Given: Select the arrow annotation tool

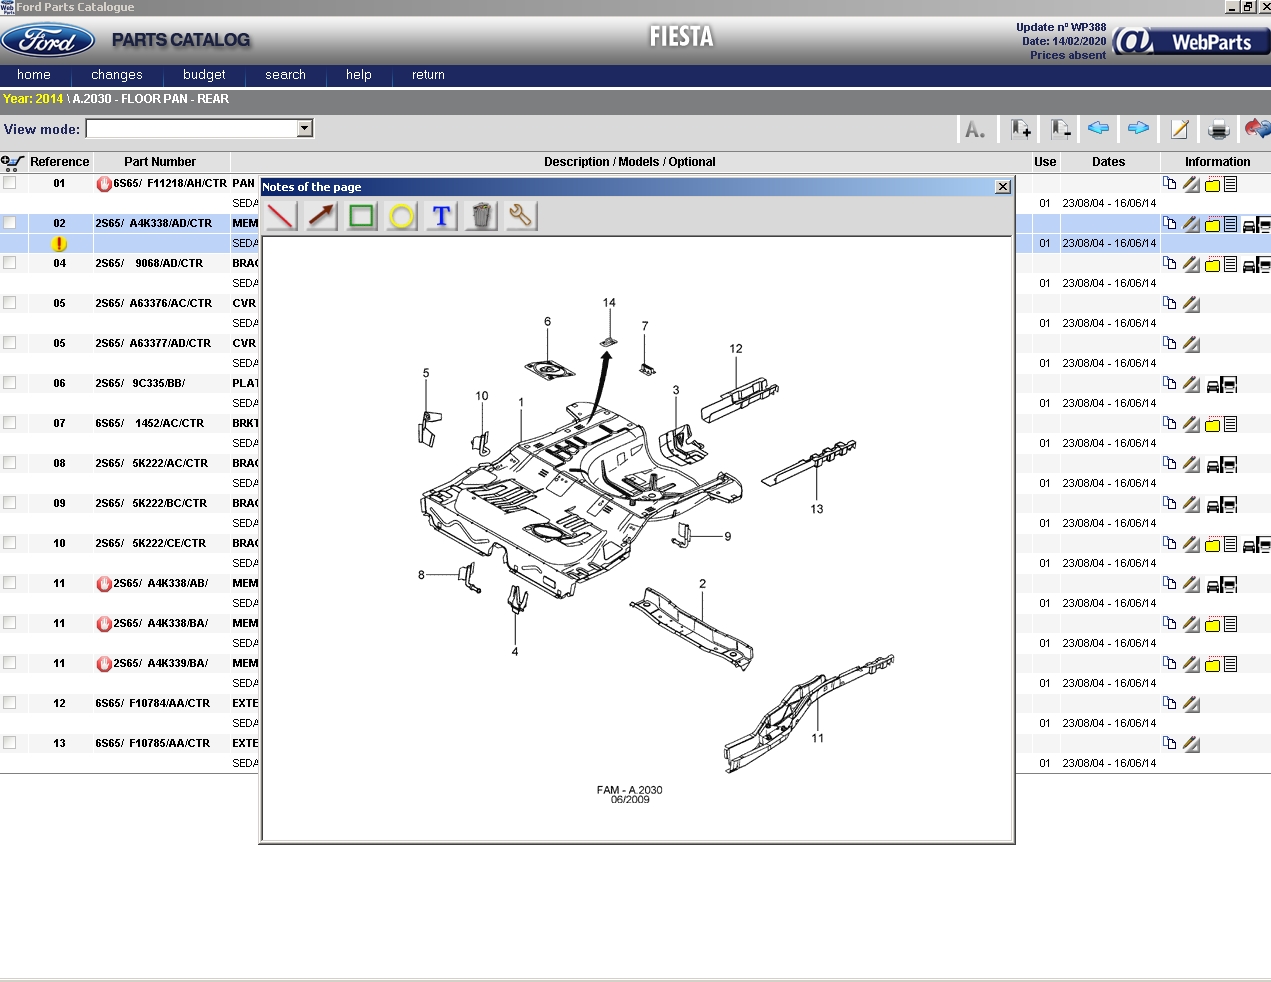Looking at the screenshot, I should 320,216.
